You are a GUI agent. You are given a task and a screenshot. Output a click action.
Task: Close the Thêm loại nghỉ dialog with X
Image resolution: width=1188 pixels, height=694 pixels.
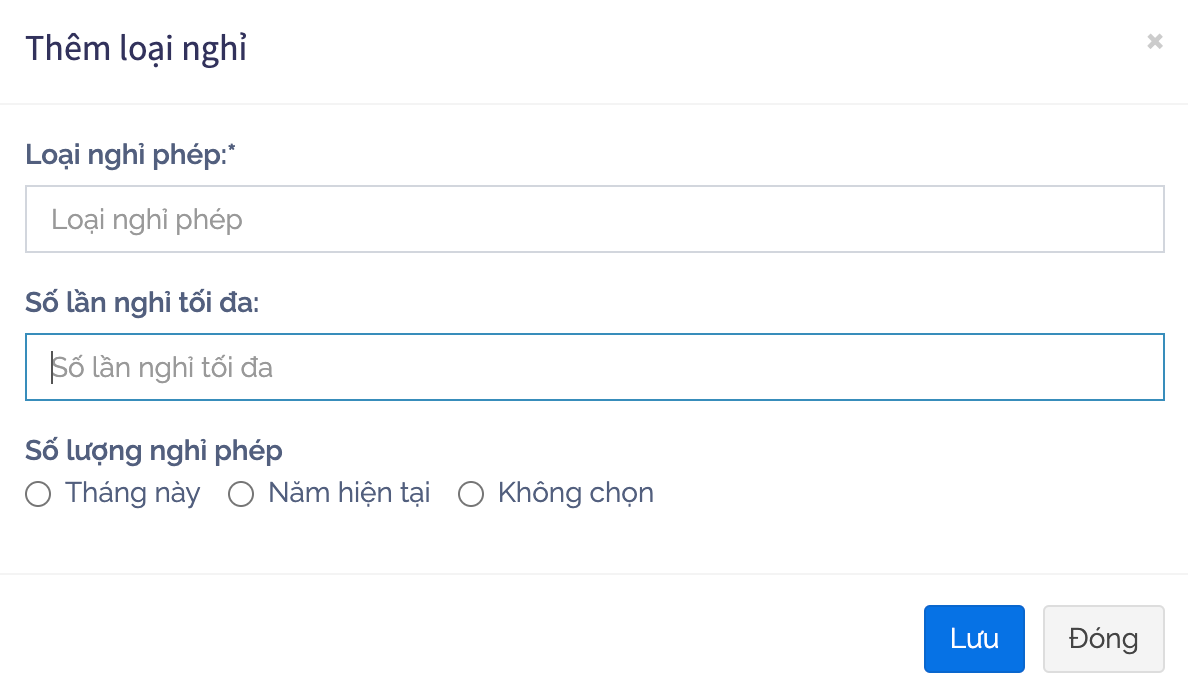(1154, 42)
